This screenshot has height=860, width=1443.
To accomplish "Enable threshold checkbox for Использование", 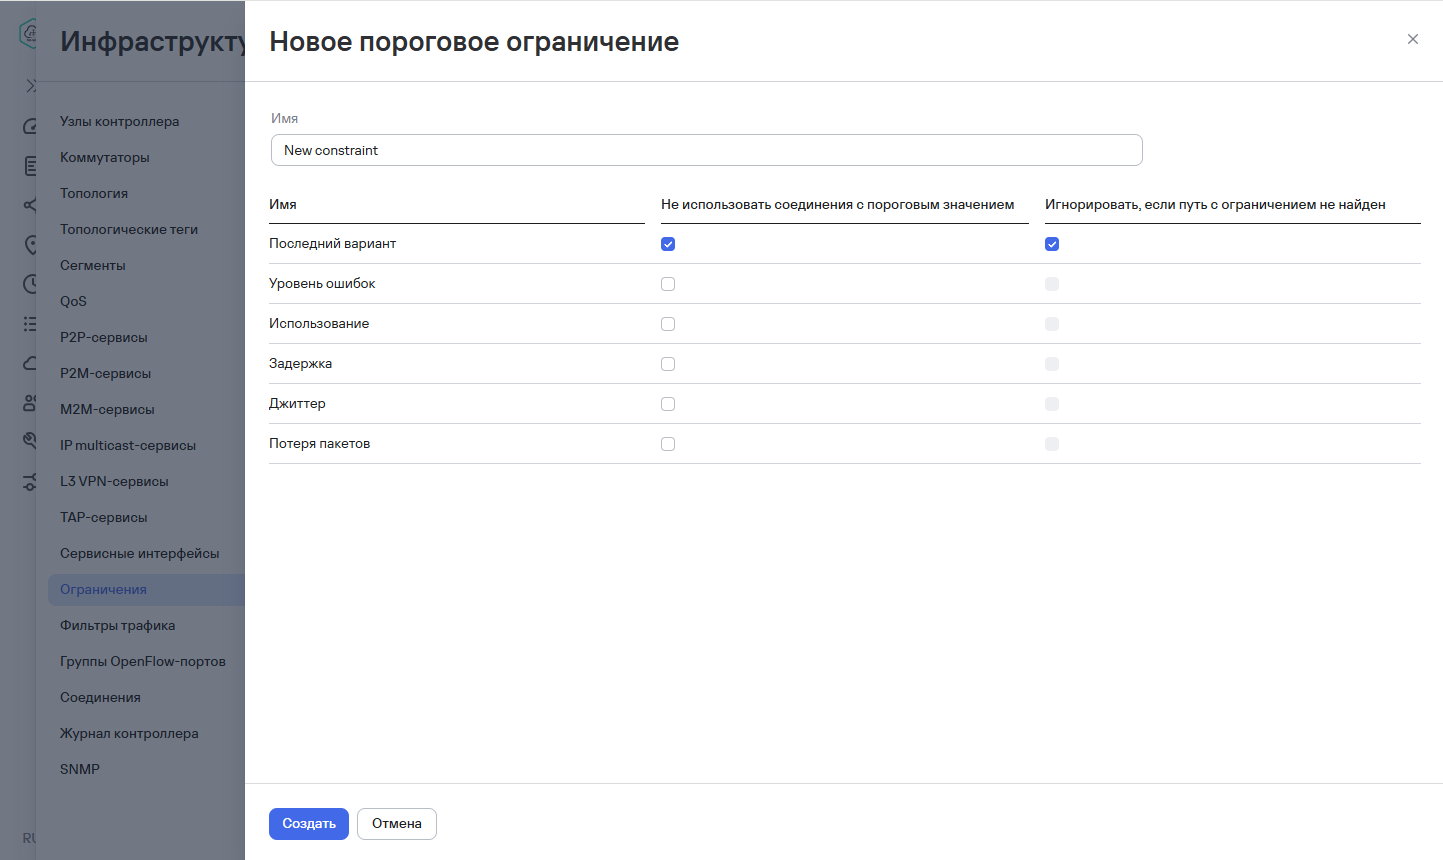I will (668, 324).
